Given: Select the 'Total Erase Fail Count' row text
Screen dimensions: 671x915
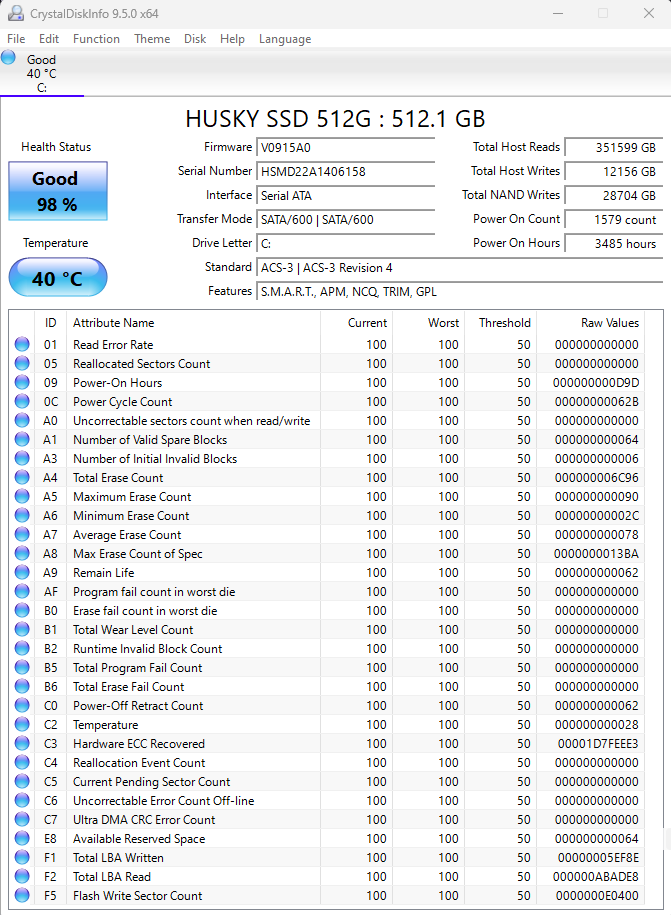Looking at the screenshot, I should coord(128,686).
